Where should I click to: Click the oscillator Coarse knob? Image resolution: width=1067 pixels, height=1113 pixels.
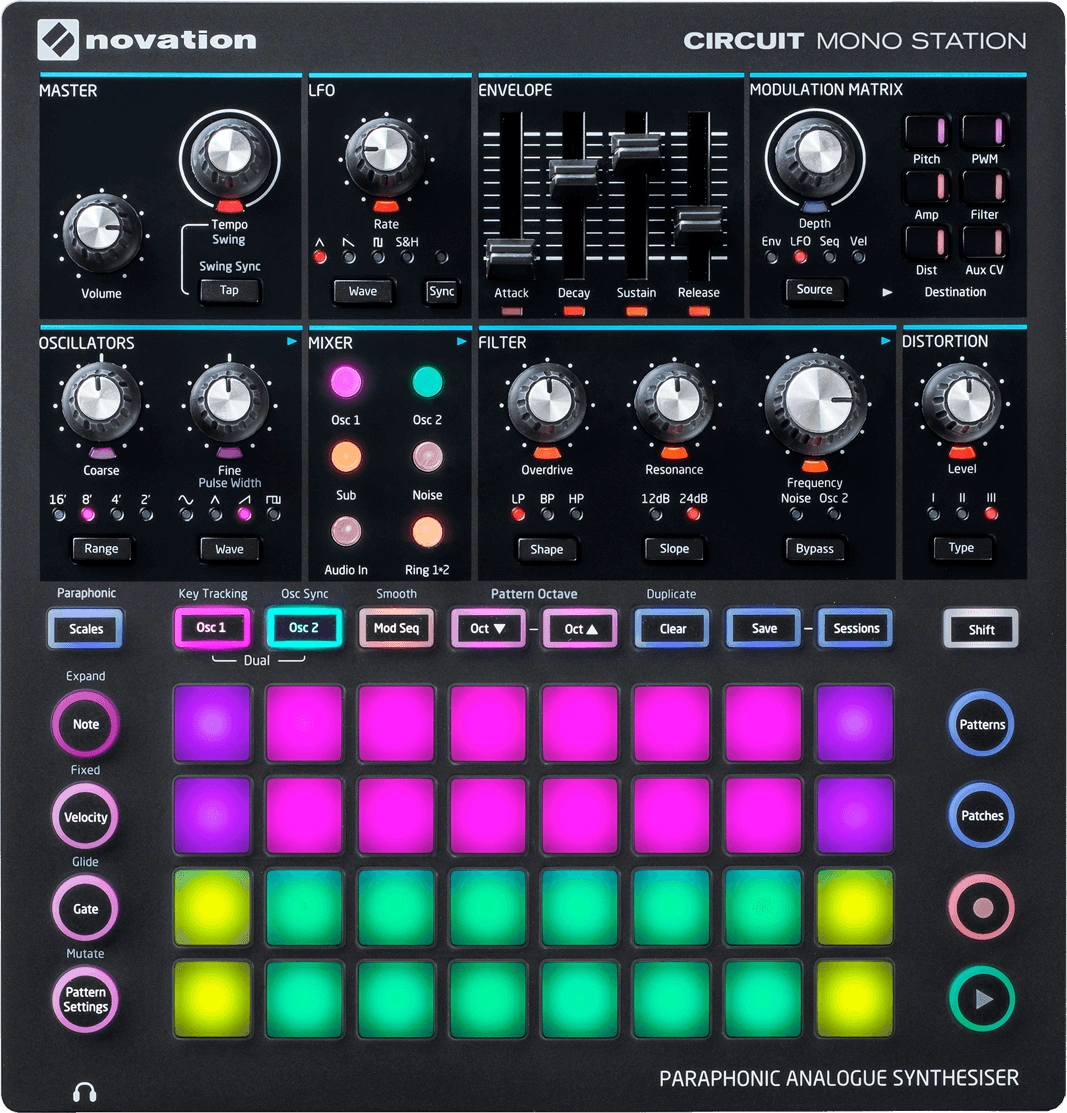tap(101, 402)
